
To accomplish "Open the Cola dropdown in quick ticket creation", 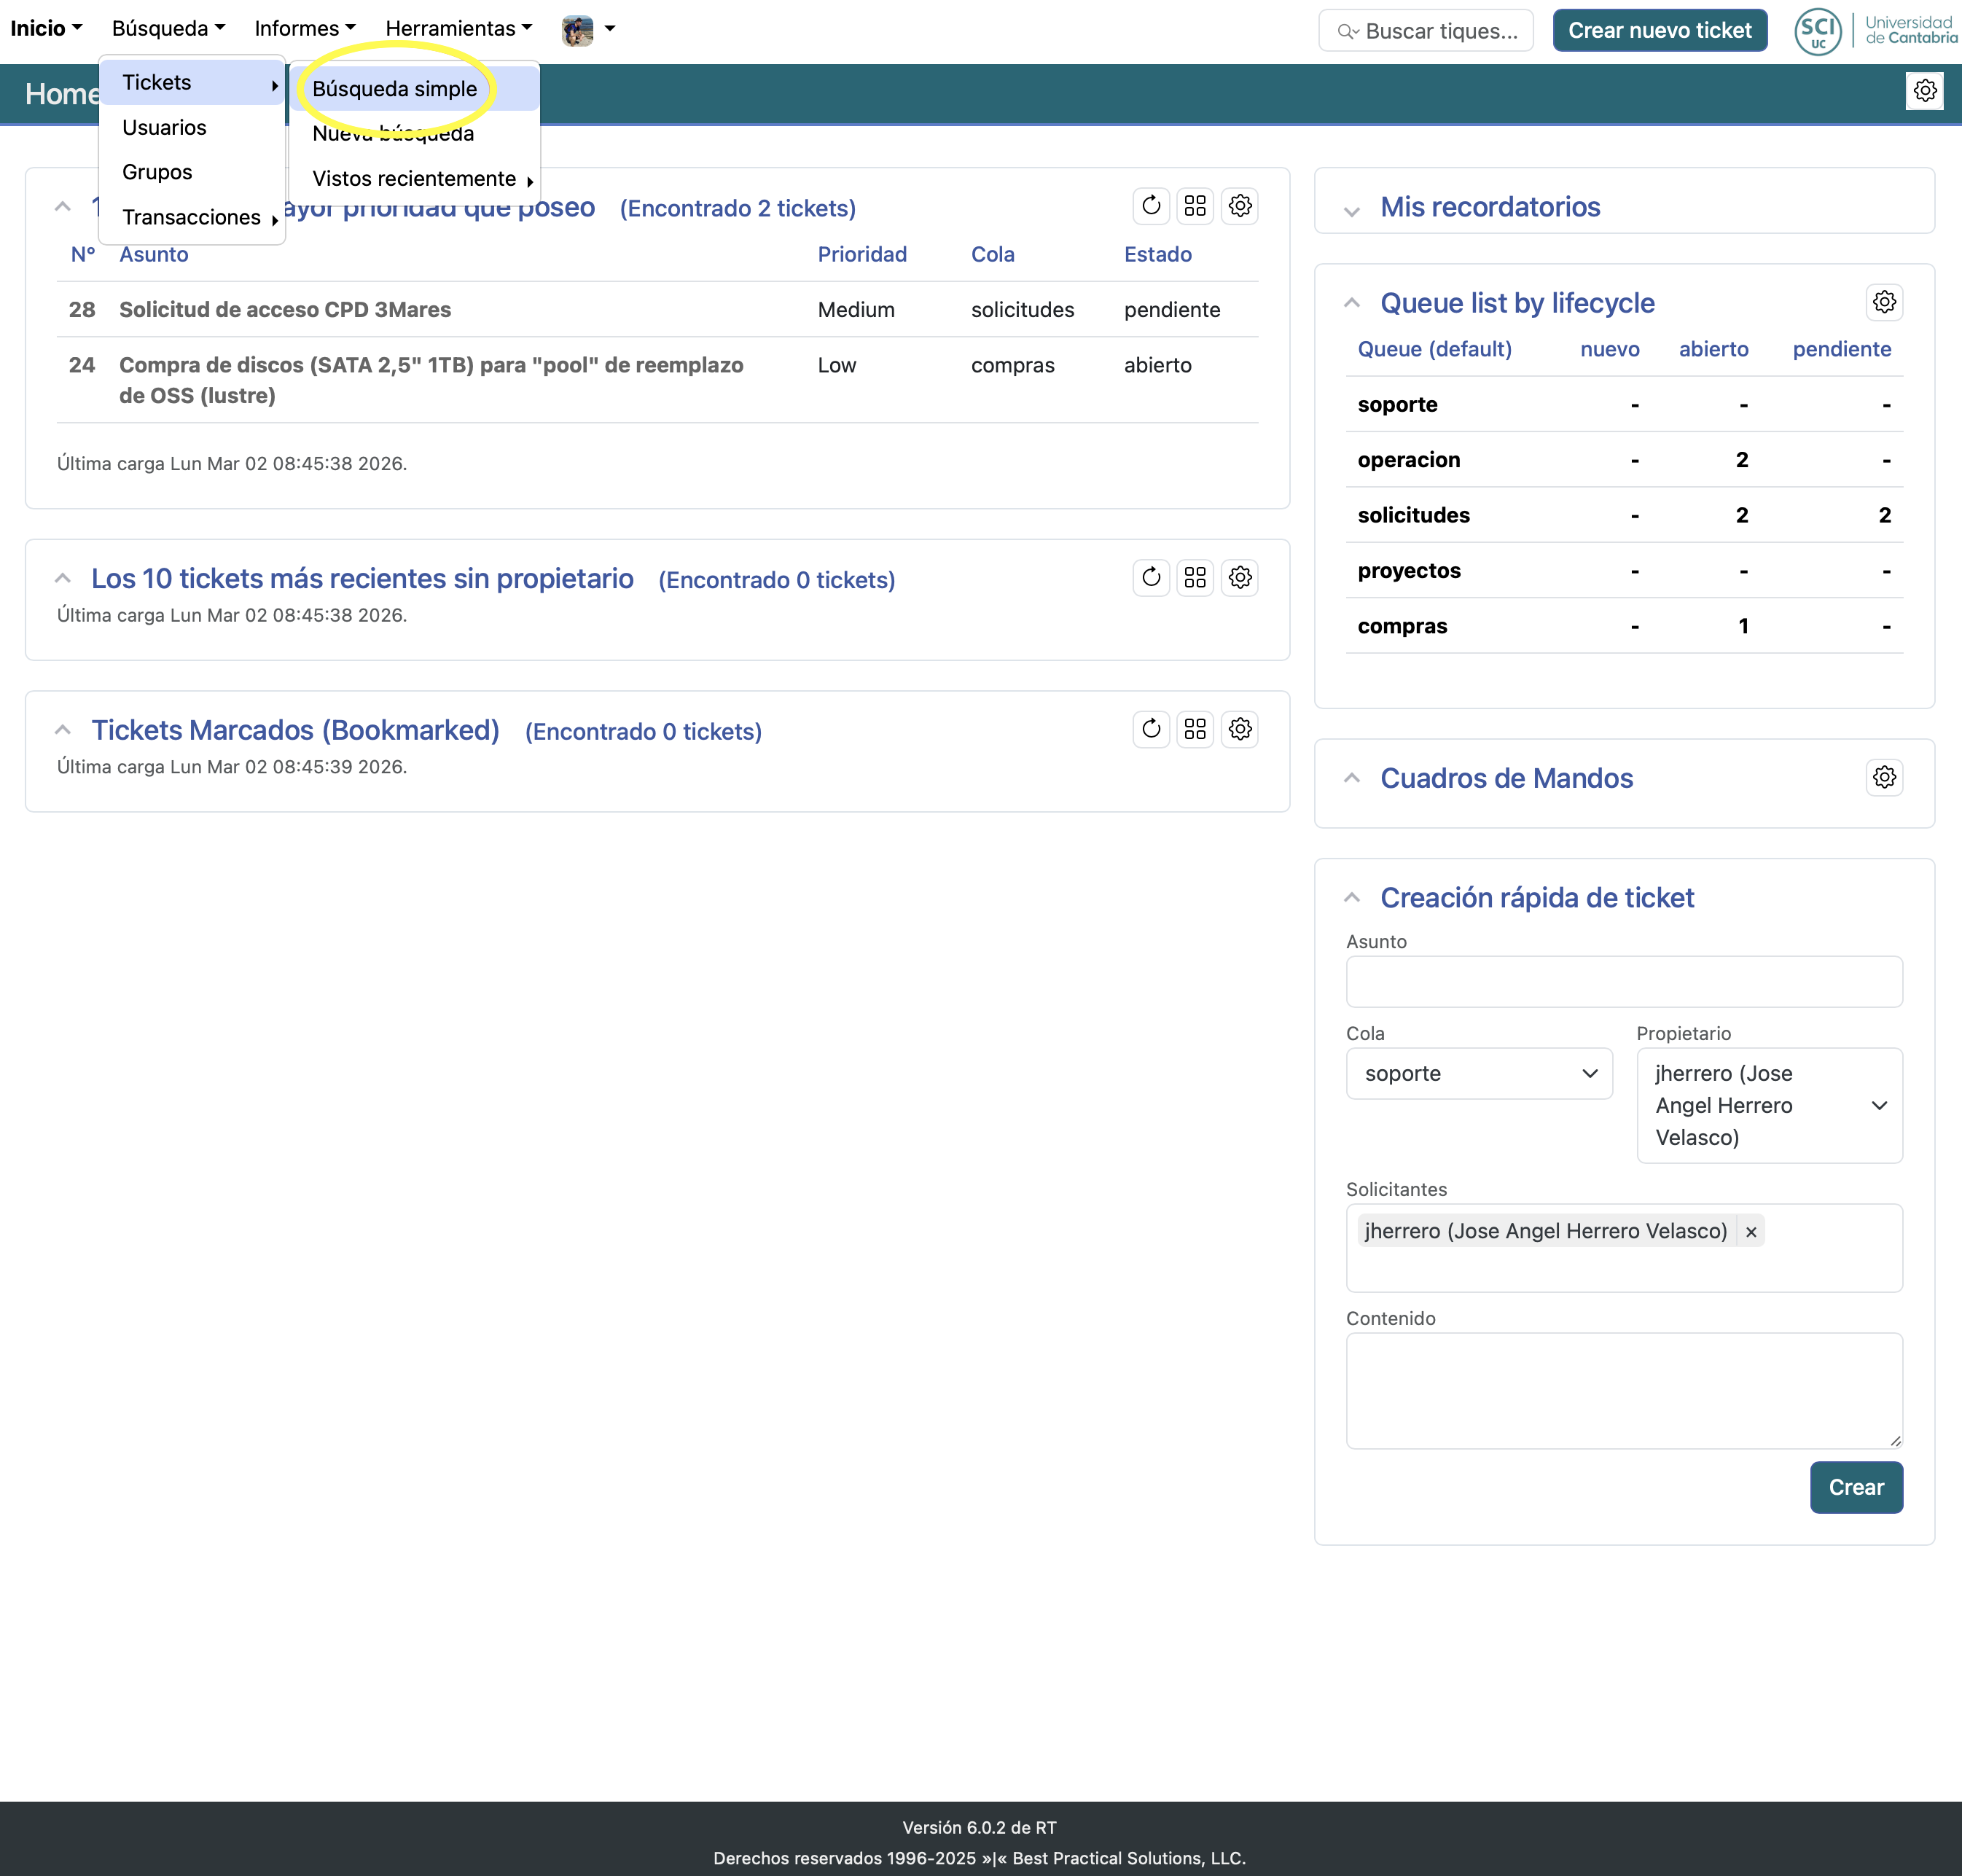I will pyautogui.click(x=1478, y=1073).
